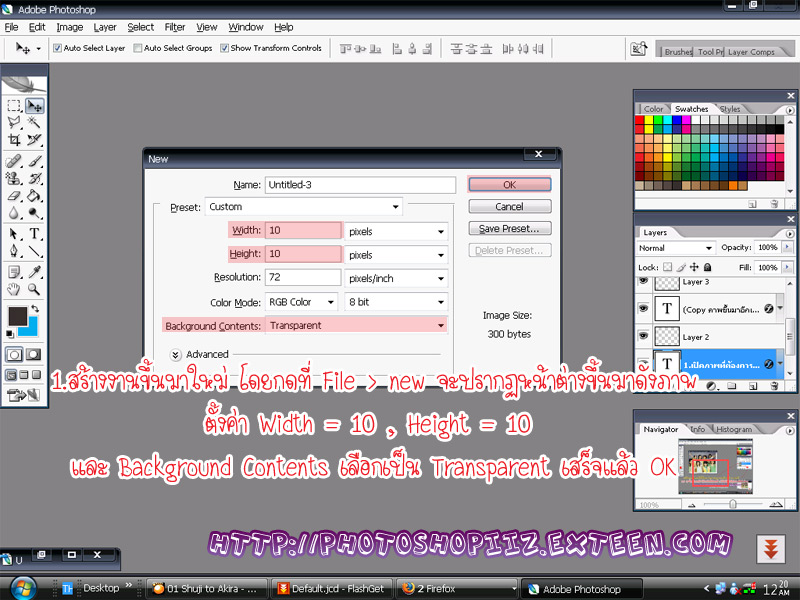Select the Lasso tool
Viewport: 800px width, 600px height.
14,122
